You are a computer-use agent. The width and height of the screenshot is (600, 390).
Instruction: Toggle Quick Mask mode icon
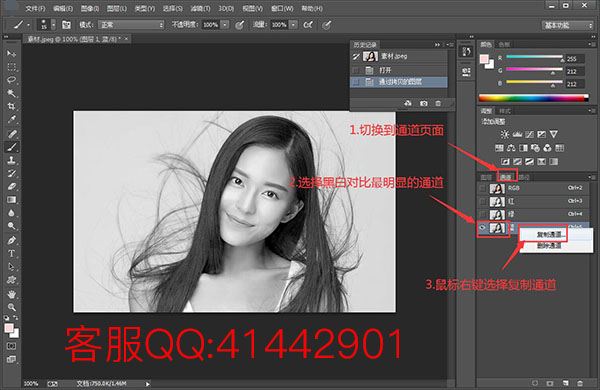click(x=11, y=346)
